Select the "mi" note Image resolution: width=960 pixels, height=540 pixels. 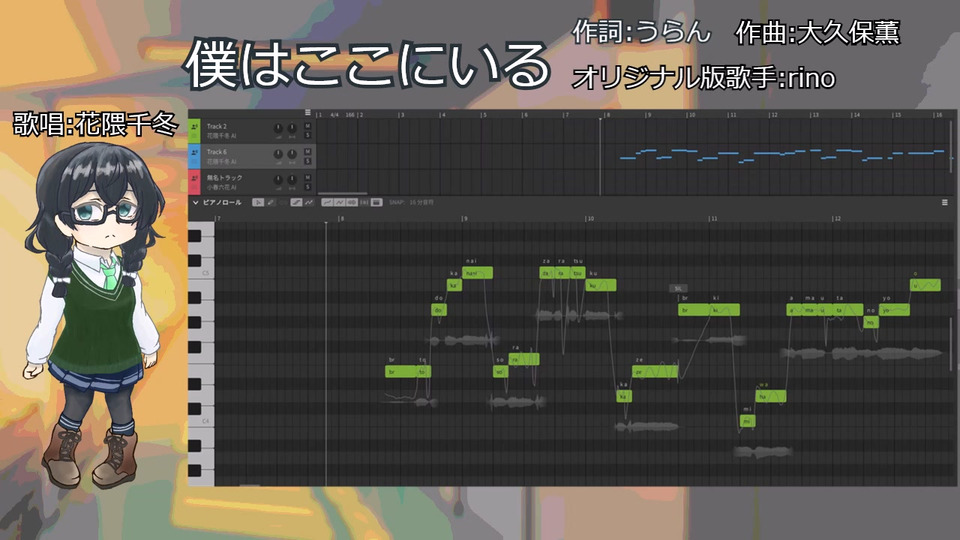[x=748, y=421]
